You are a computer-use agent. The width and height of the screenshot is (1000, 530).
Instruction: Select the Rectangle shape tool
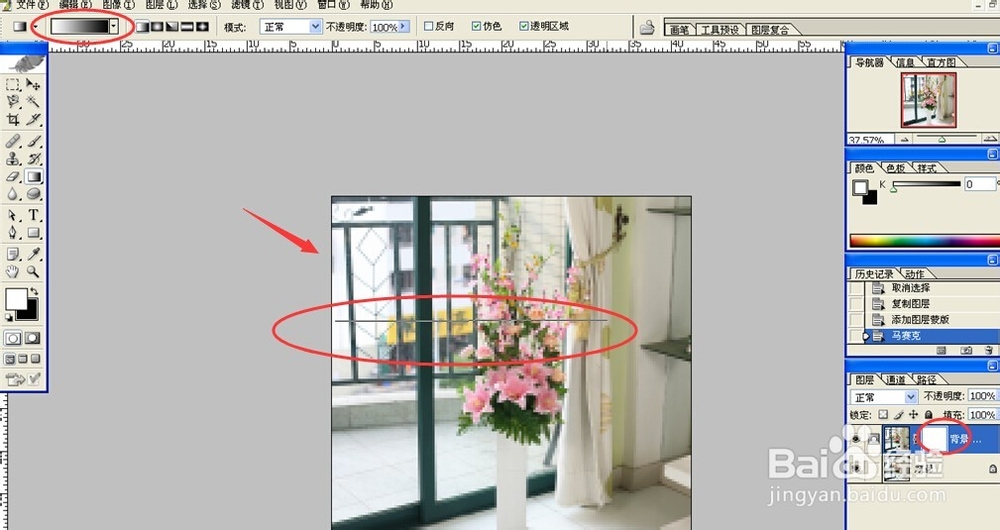coord(33,233)
